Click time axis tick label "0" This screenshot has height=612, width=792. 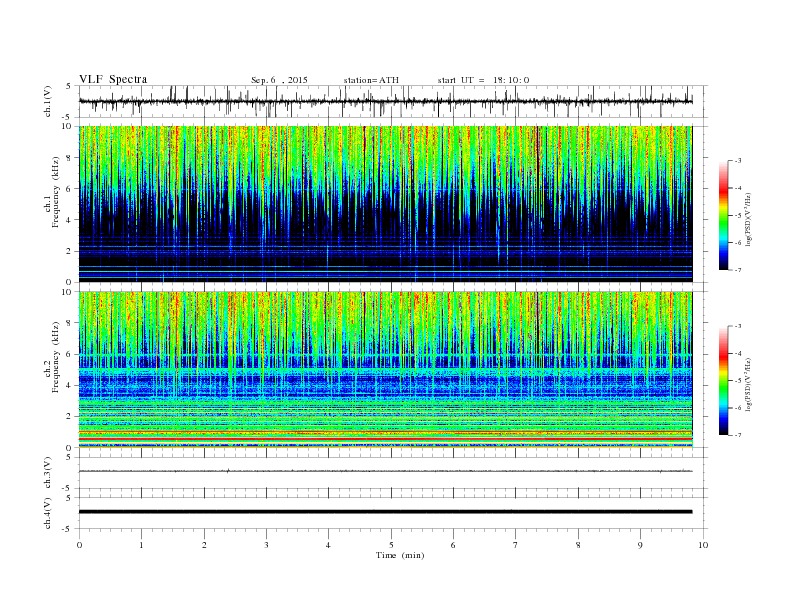[x=79, y=545]
